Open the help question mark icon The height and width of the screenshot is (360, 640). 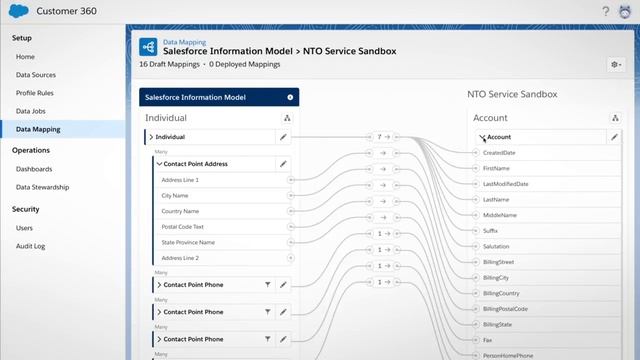tap(606, 11)
